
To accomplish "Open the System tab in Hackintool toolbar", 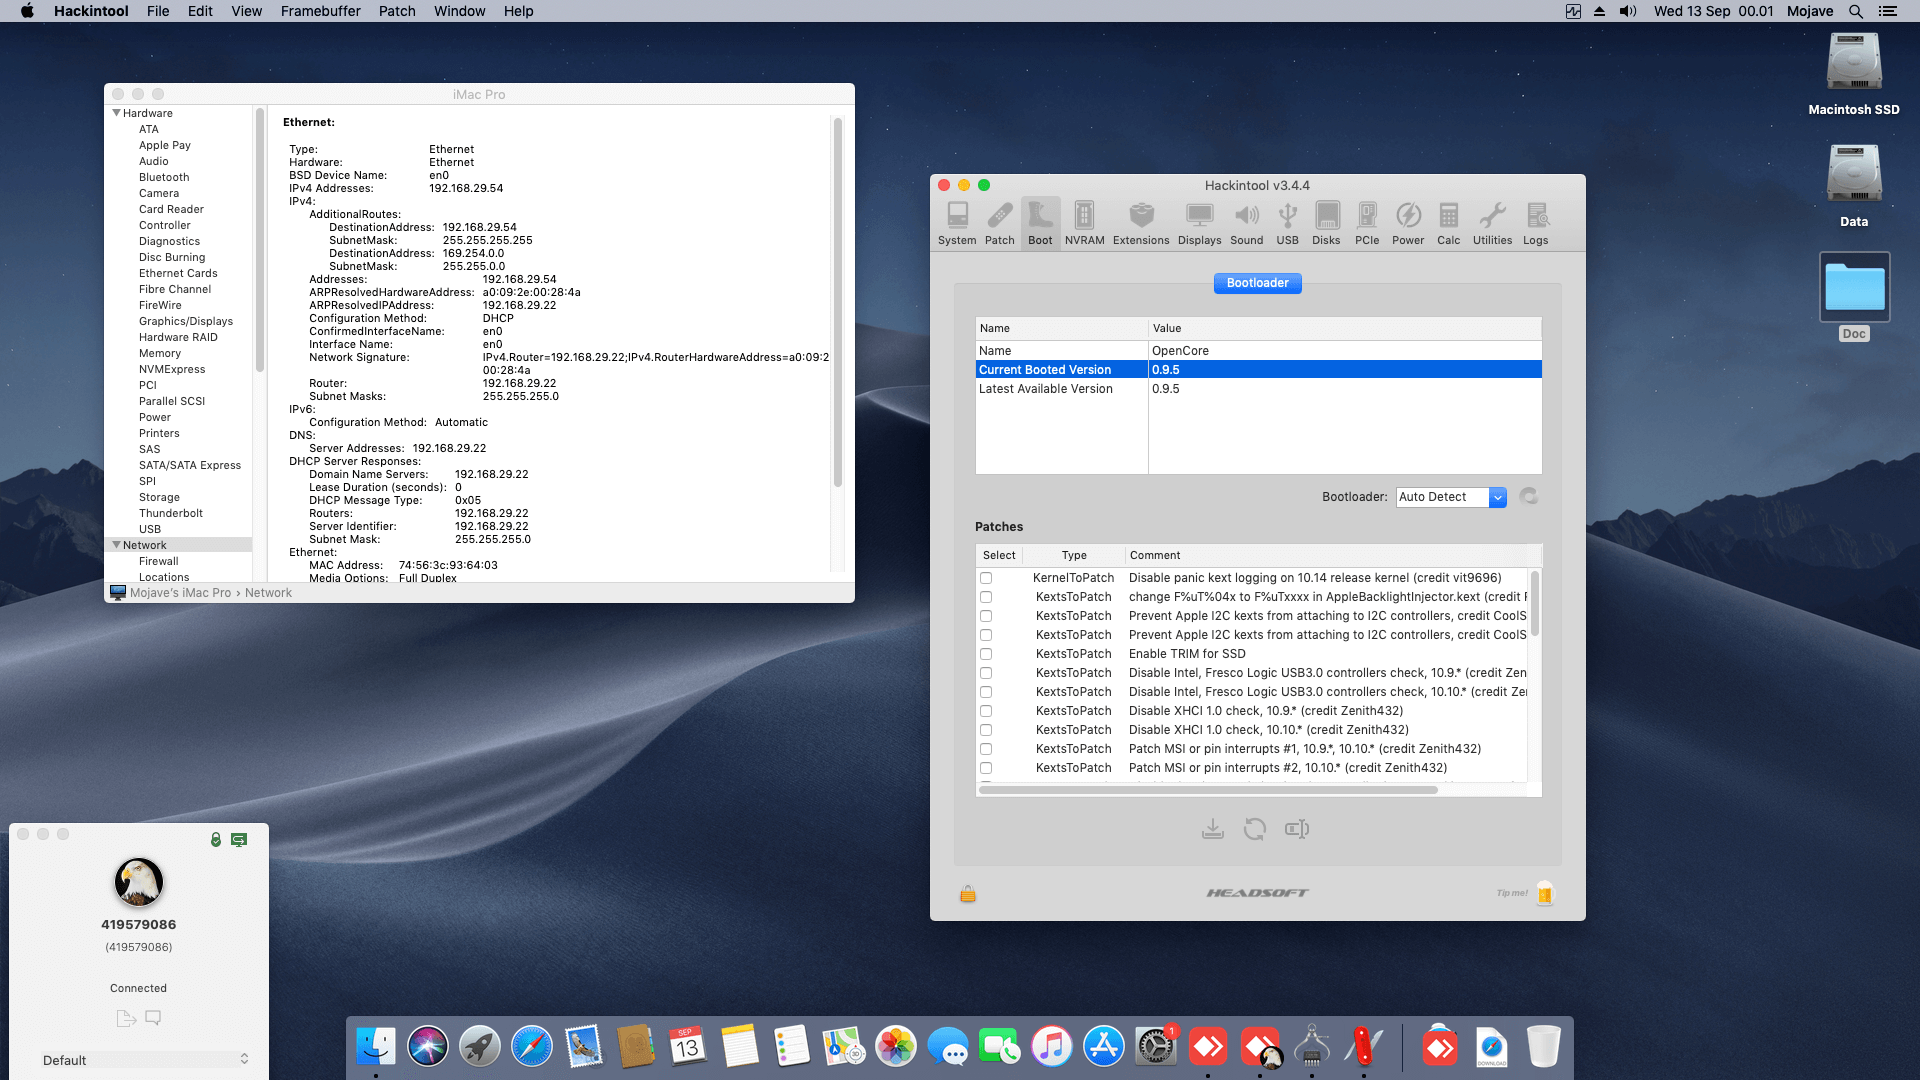I will [x=957, y=224].
